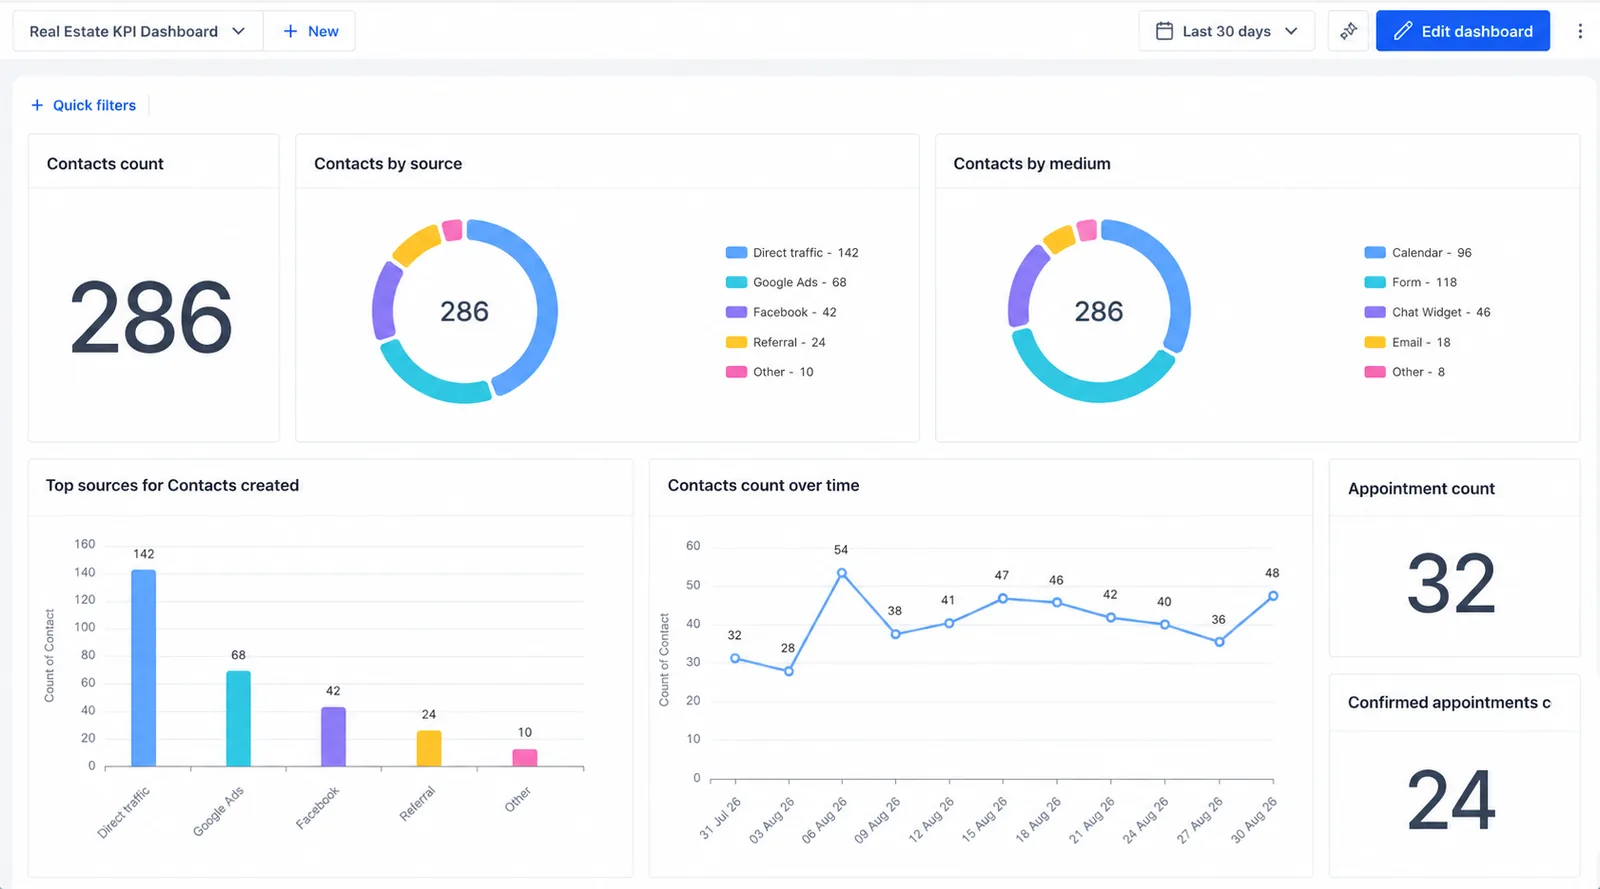Click Contacts count over time title
The width and height of the screenshot is (1600, 889).
point(763,485)
